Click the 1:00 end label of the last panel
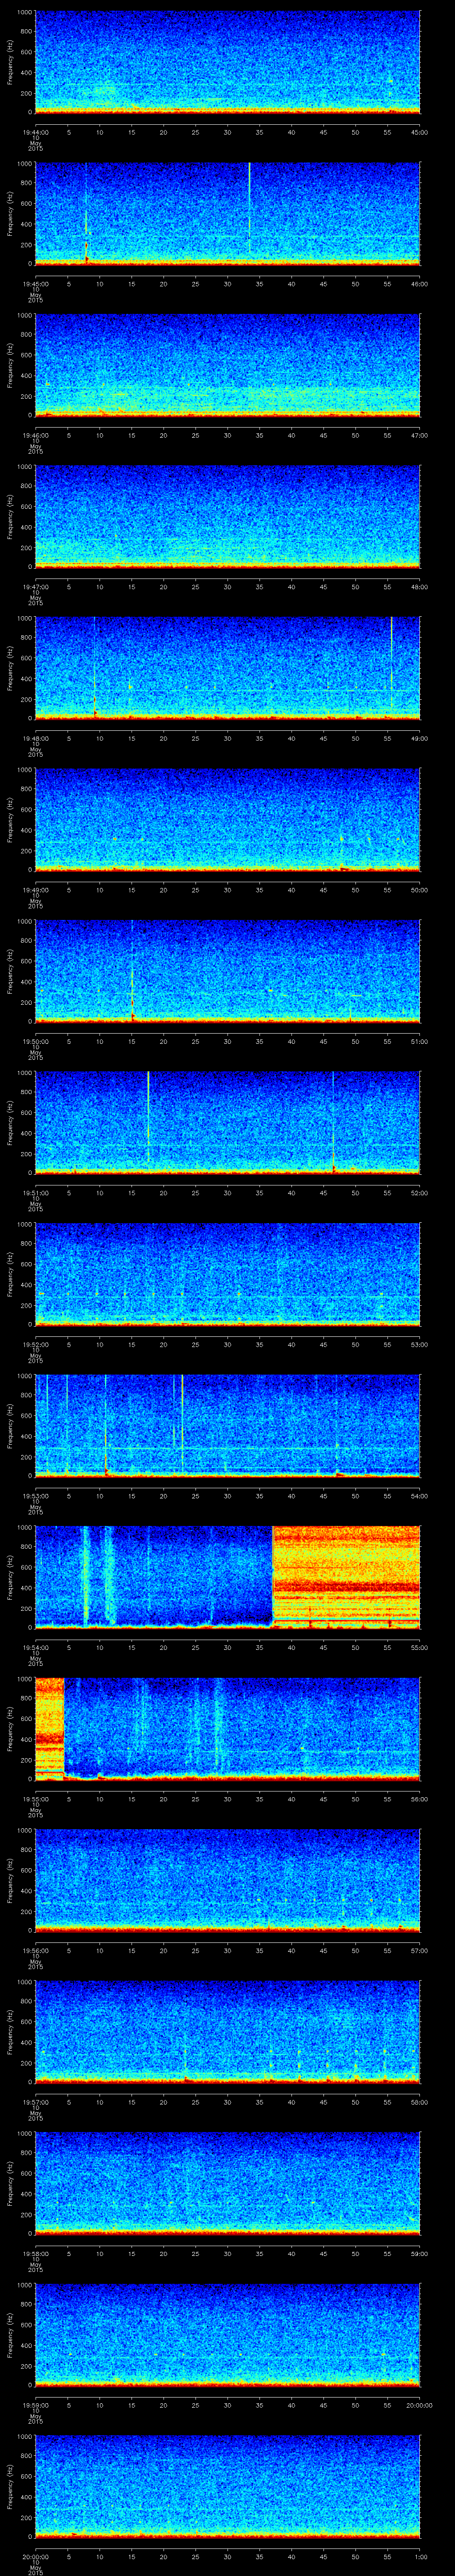 420,2557
